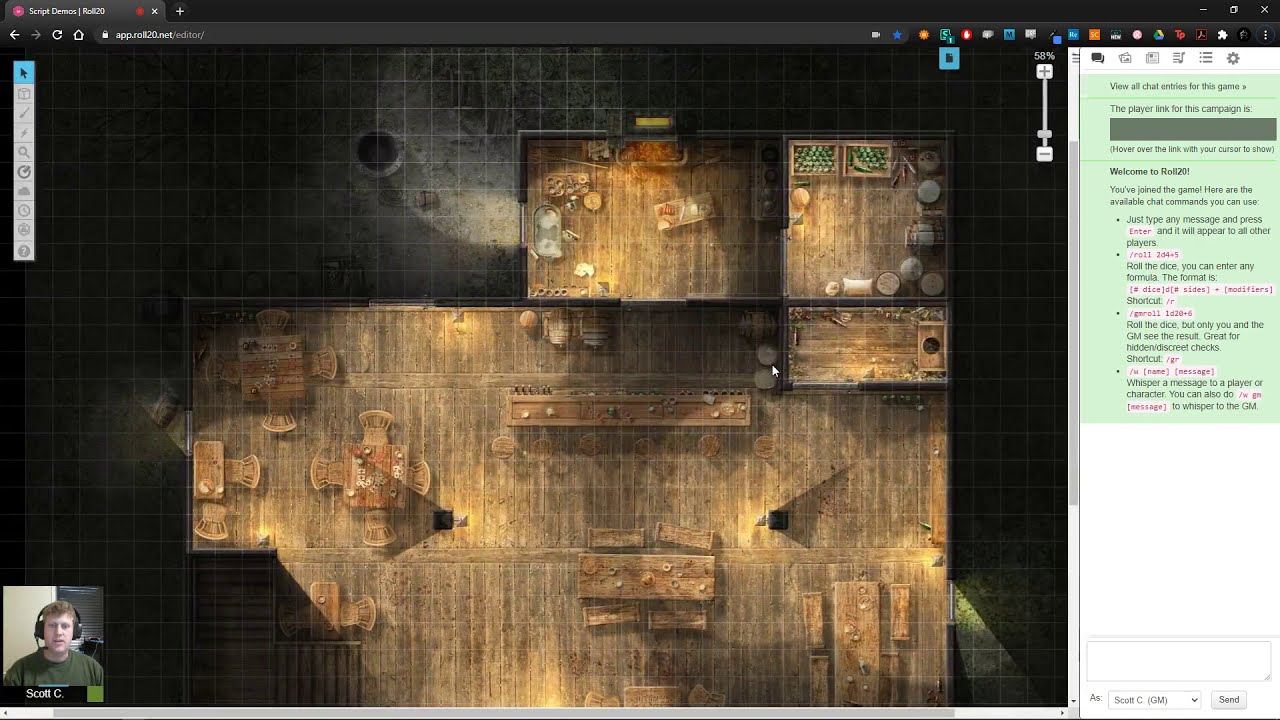The image size is (1280, 720).
Task: Open the Speaking As dropdown
Action: point(1154,700)
